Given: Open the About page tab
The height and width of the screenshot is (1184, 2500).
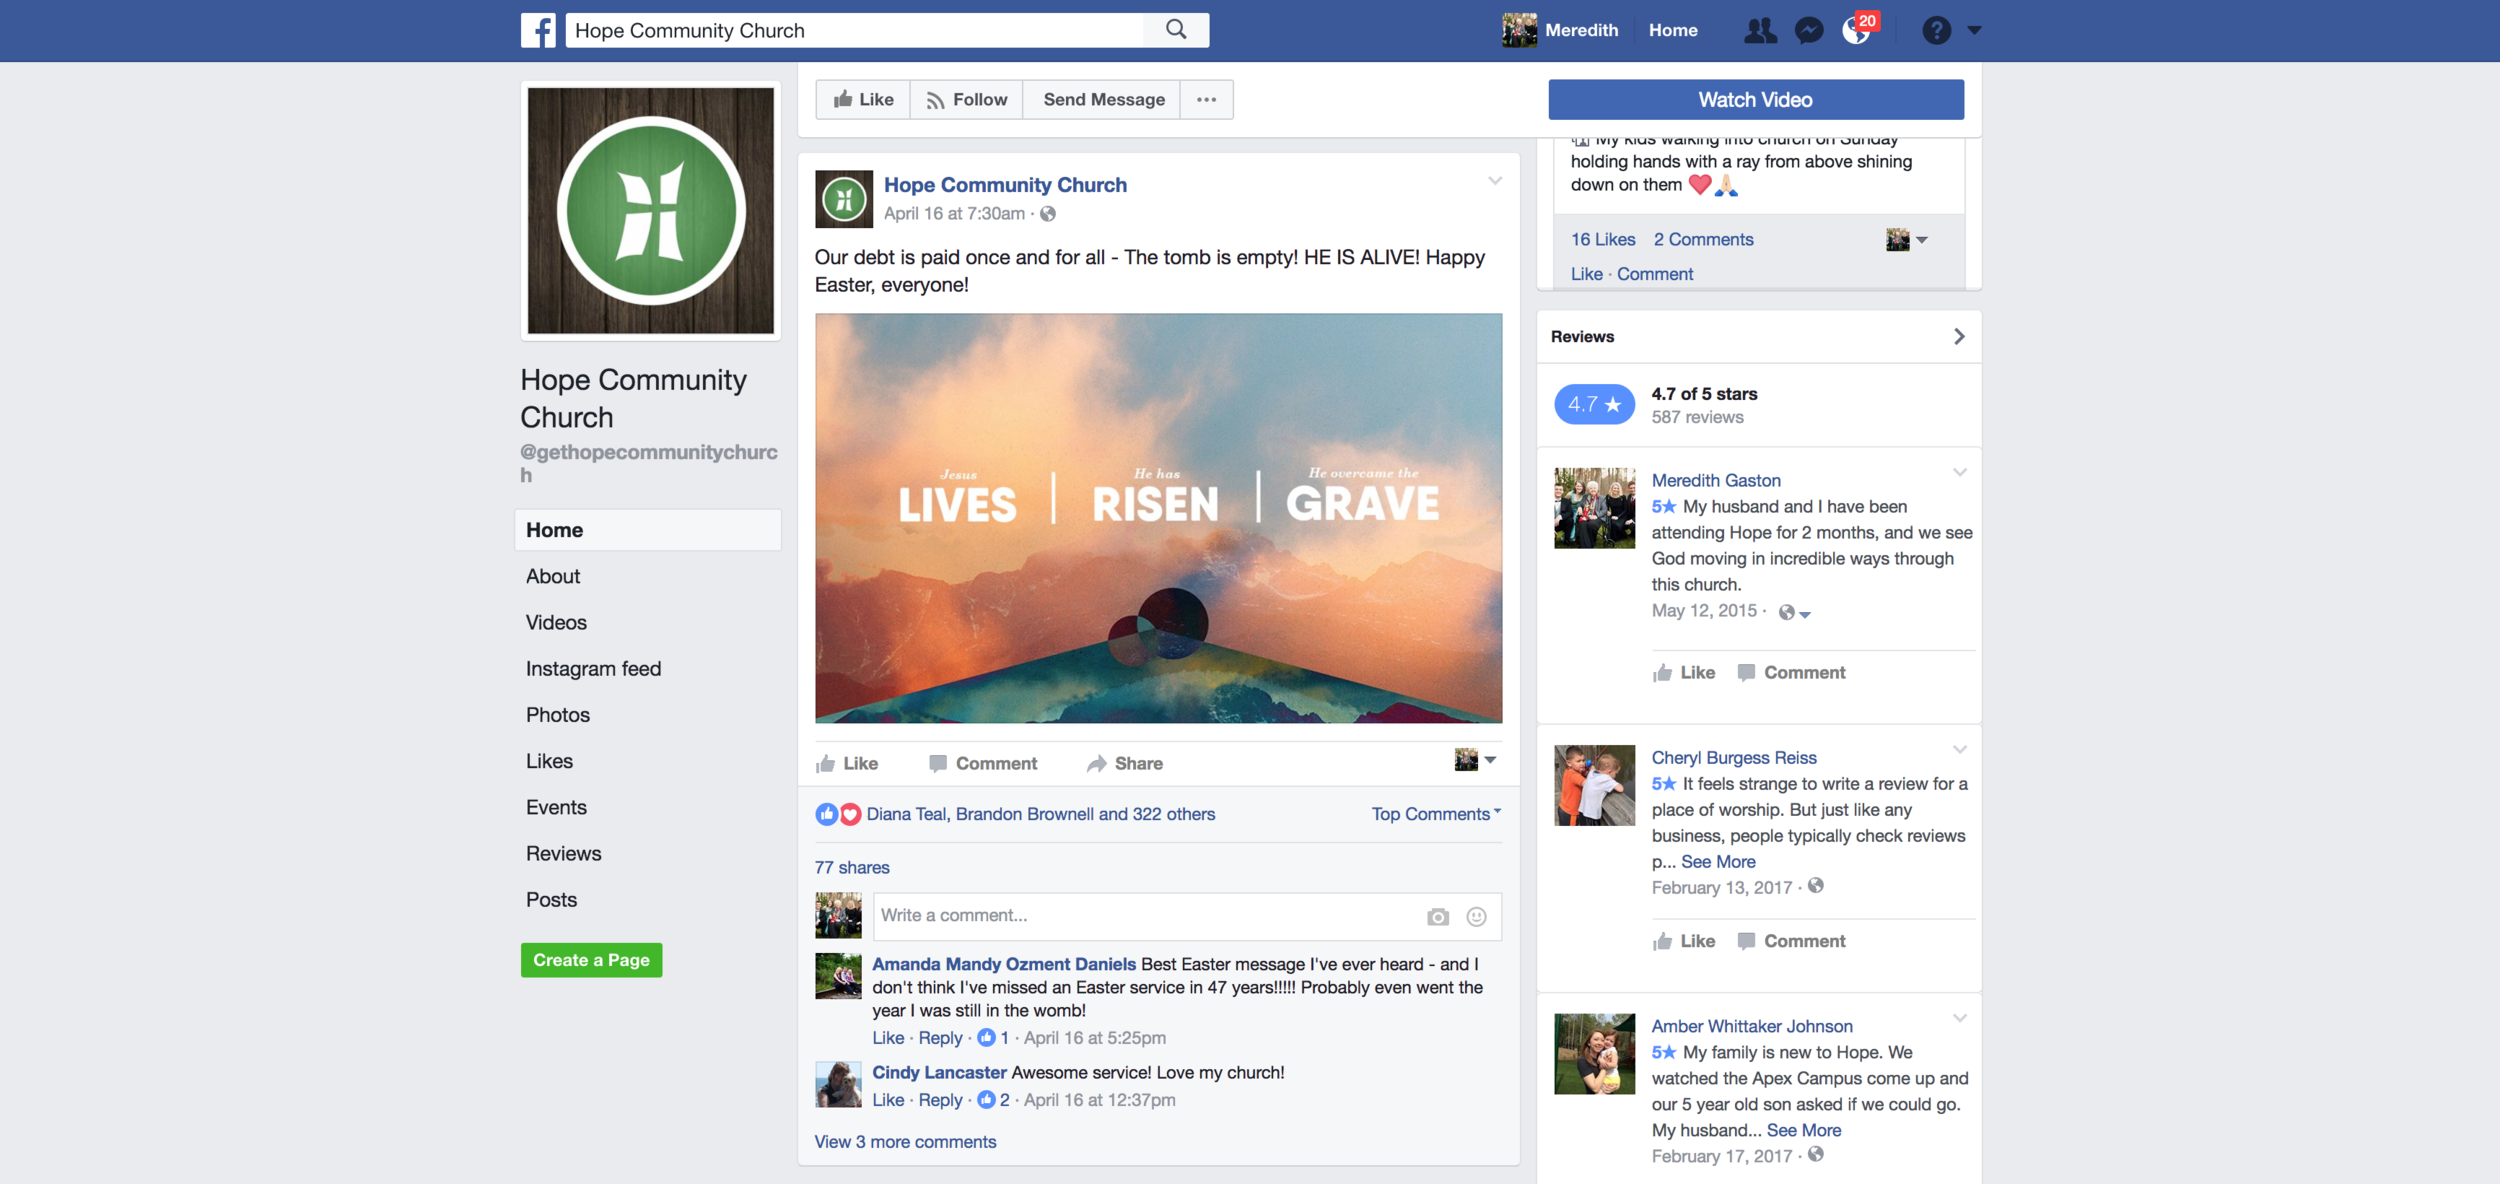Looking at the screenshot, I should click(x=553, y=576).
